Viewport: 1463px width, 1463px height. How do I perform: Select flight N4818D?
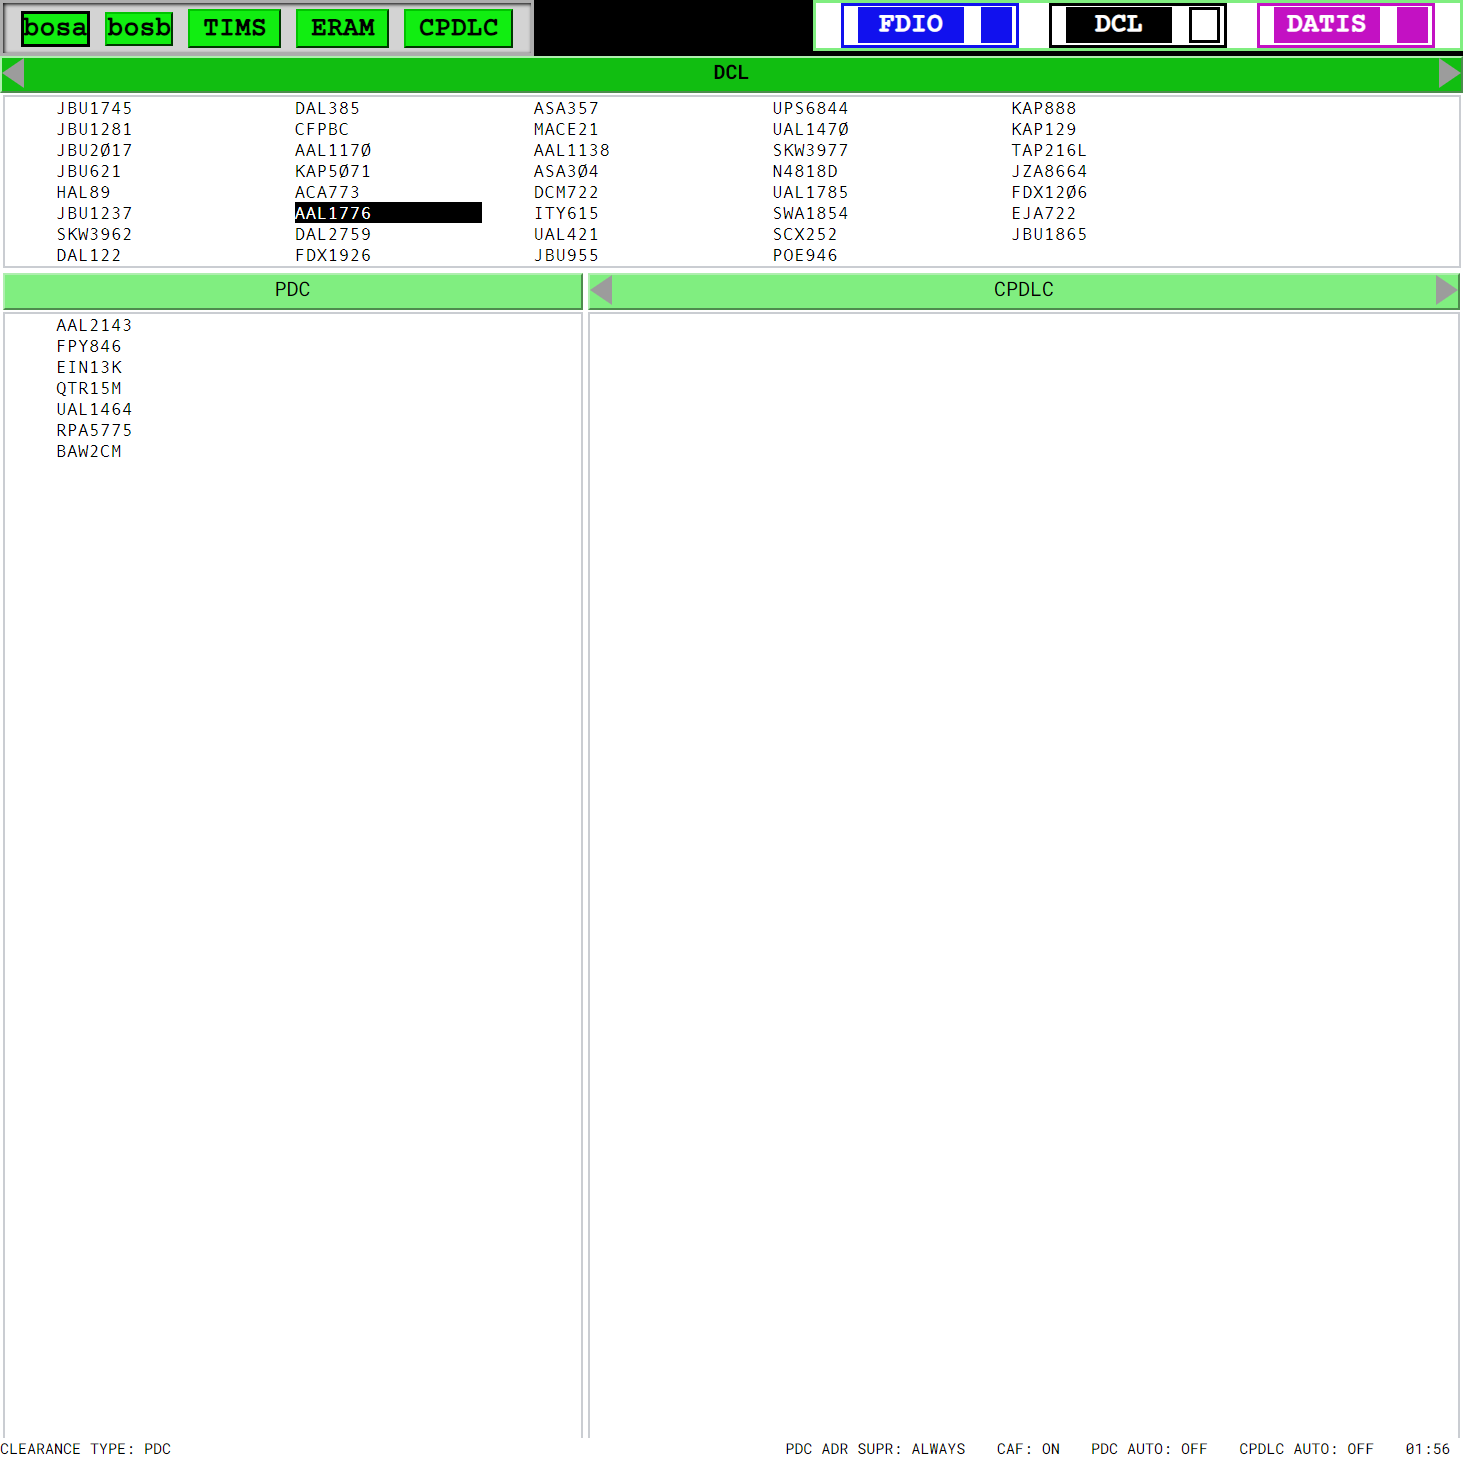tap(805, 171)
